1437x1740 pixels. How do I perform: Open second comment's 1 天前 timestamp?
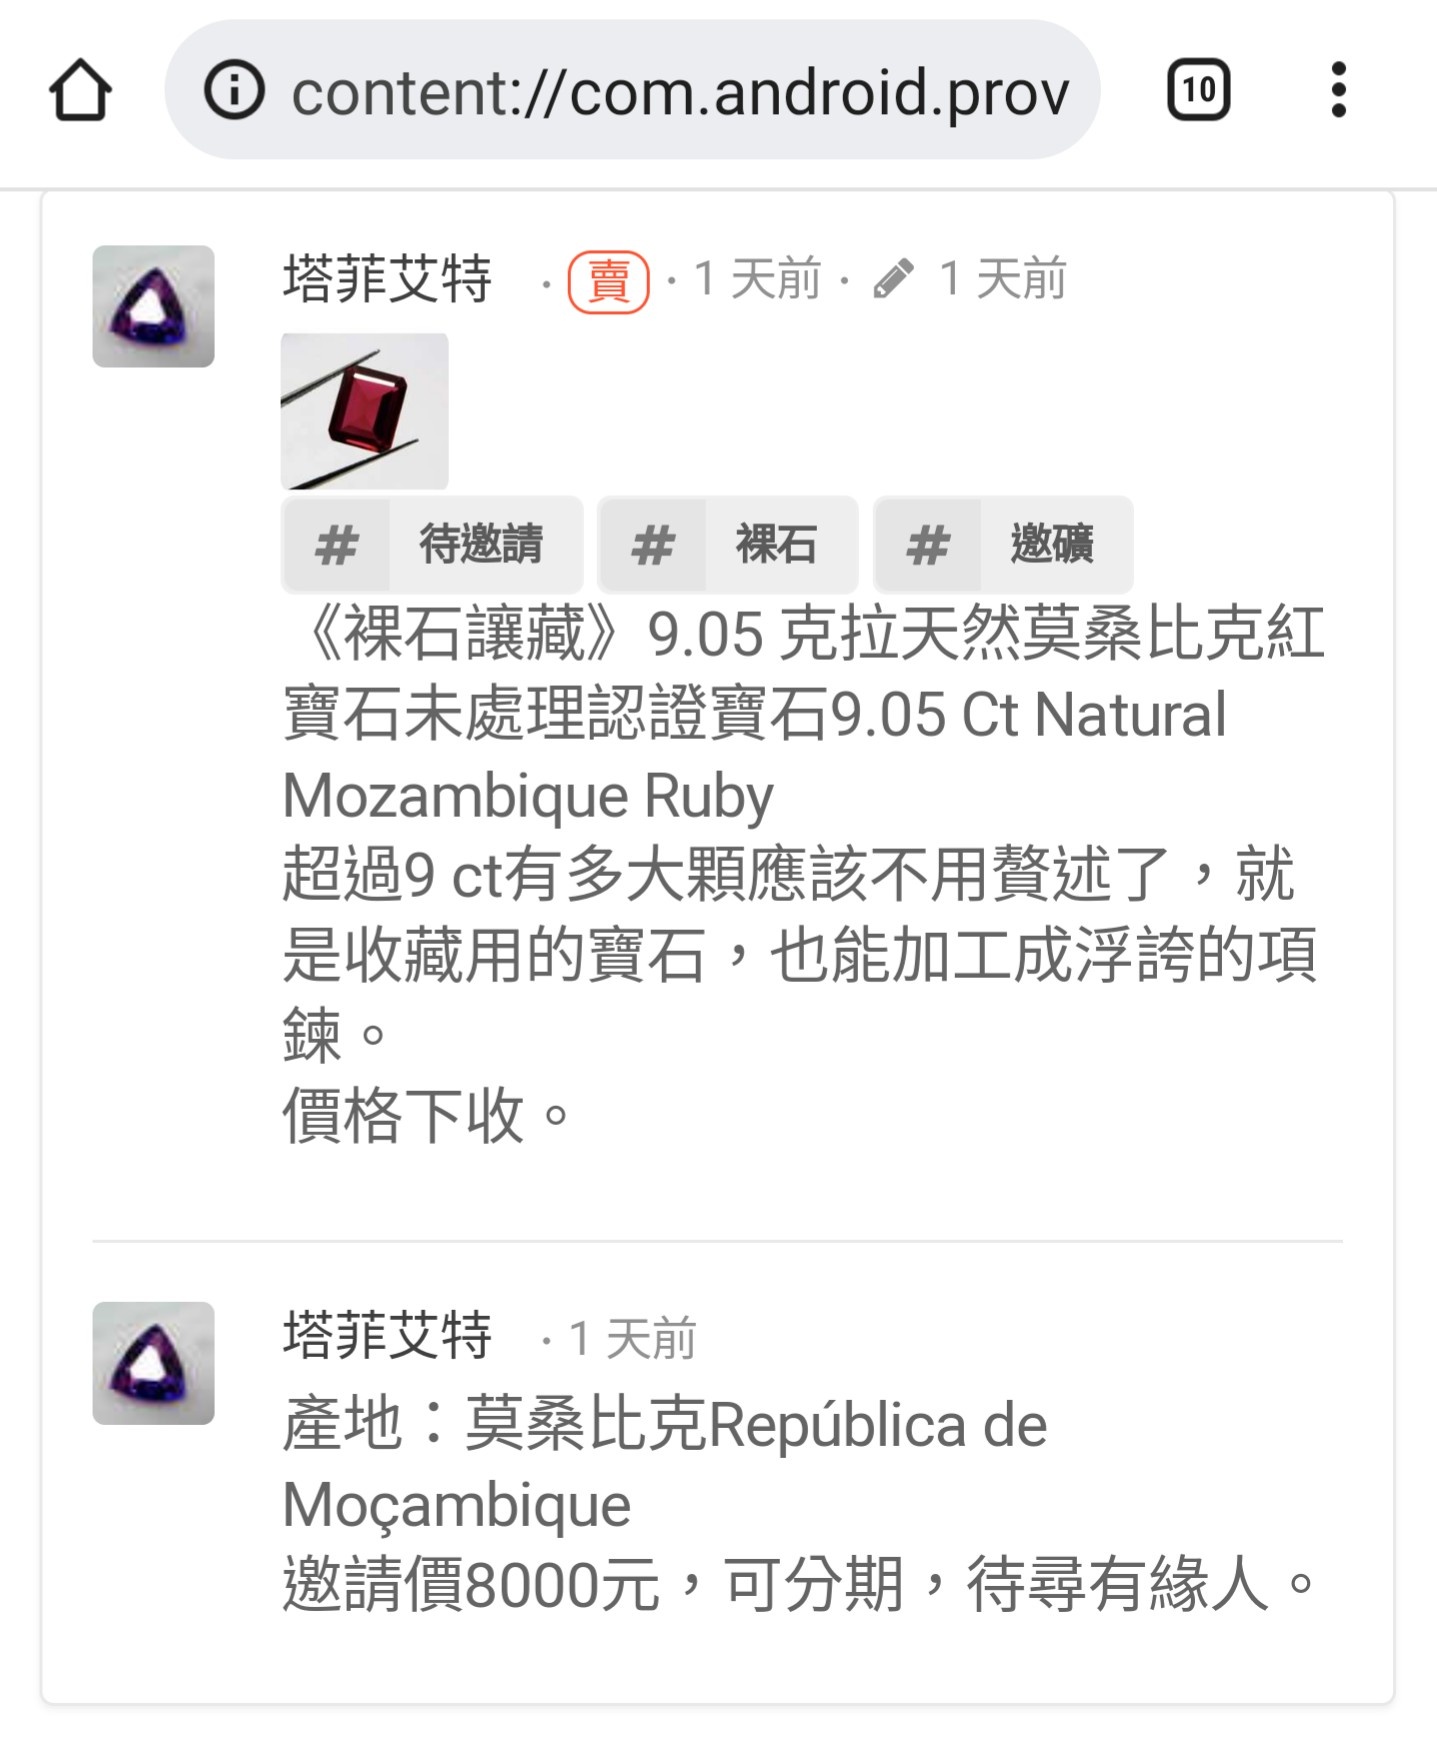[632, 1338]
